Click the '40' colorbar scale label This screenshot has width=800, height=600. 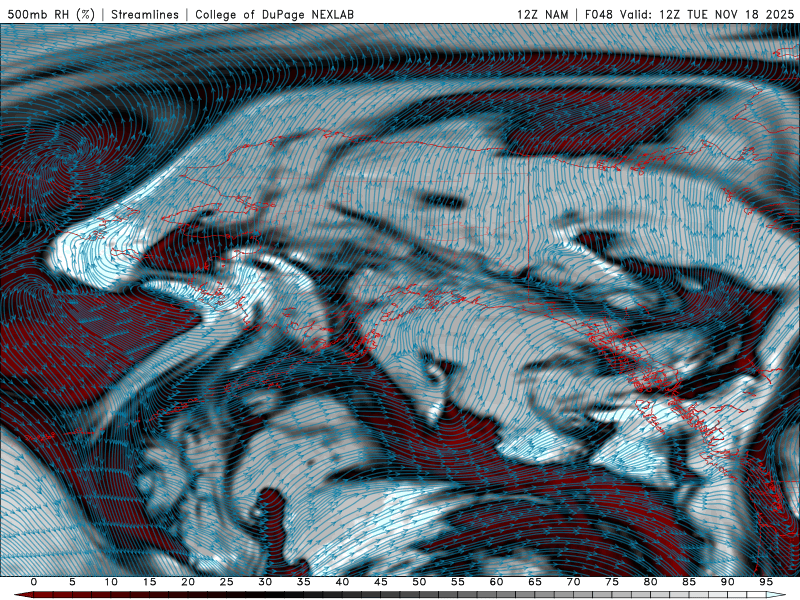click(x=342, y=582)
